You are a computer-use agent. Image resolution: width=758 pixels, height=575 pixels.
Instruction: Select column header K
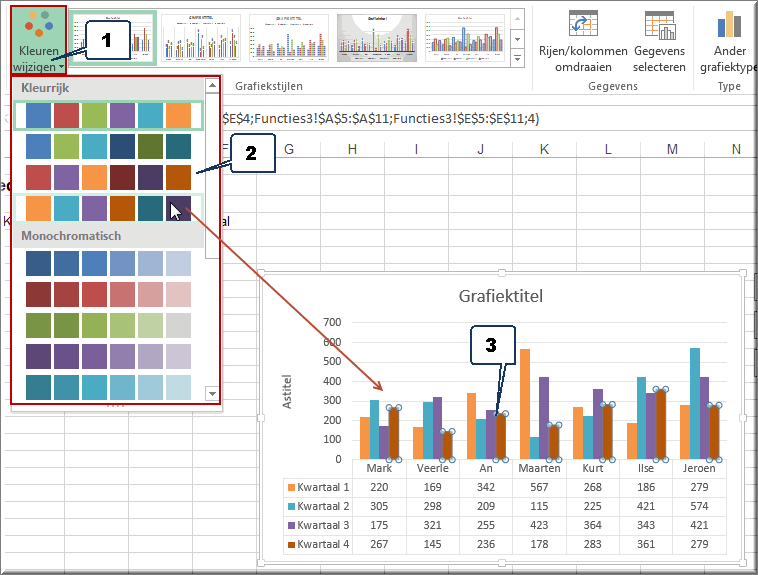click(x=544, y=149)
